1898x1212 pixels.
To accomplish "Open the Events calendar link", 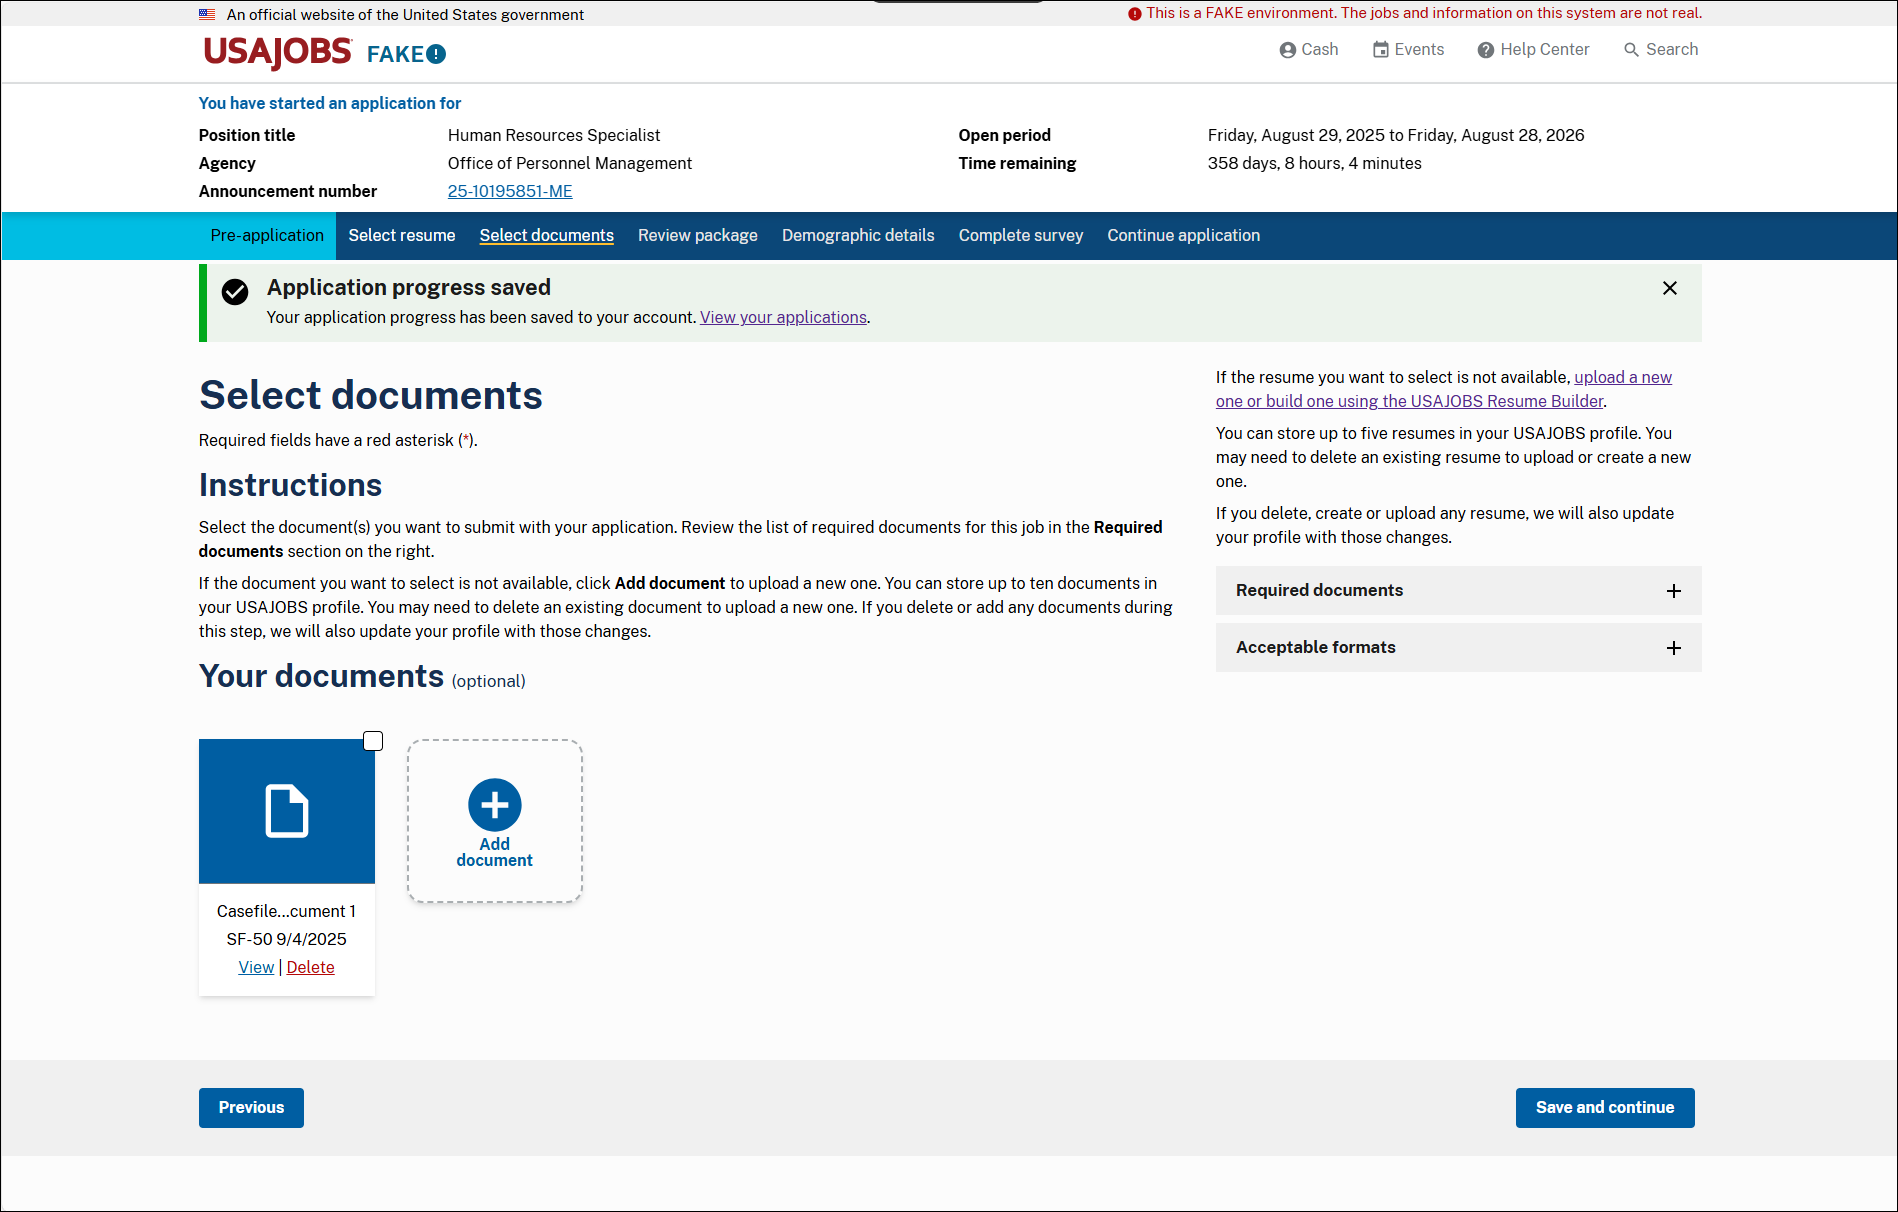I will pos(1408,50).
